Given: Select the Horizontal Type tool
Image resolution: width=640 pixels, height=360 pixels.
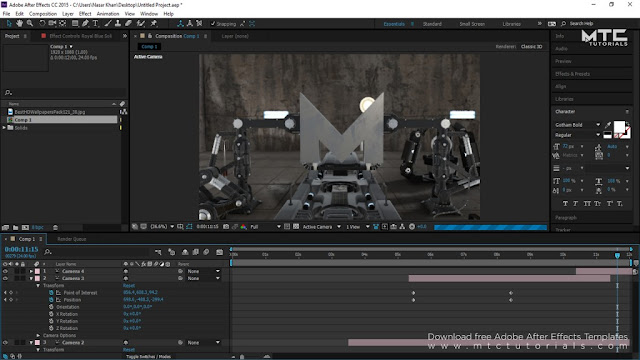Looking at the screenshot, I should point(96,24).
